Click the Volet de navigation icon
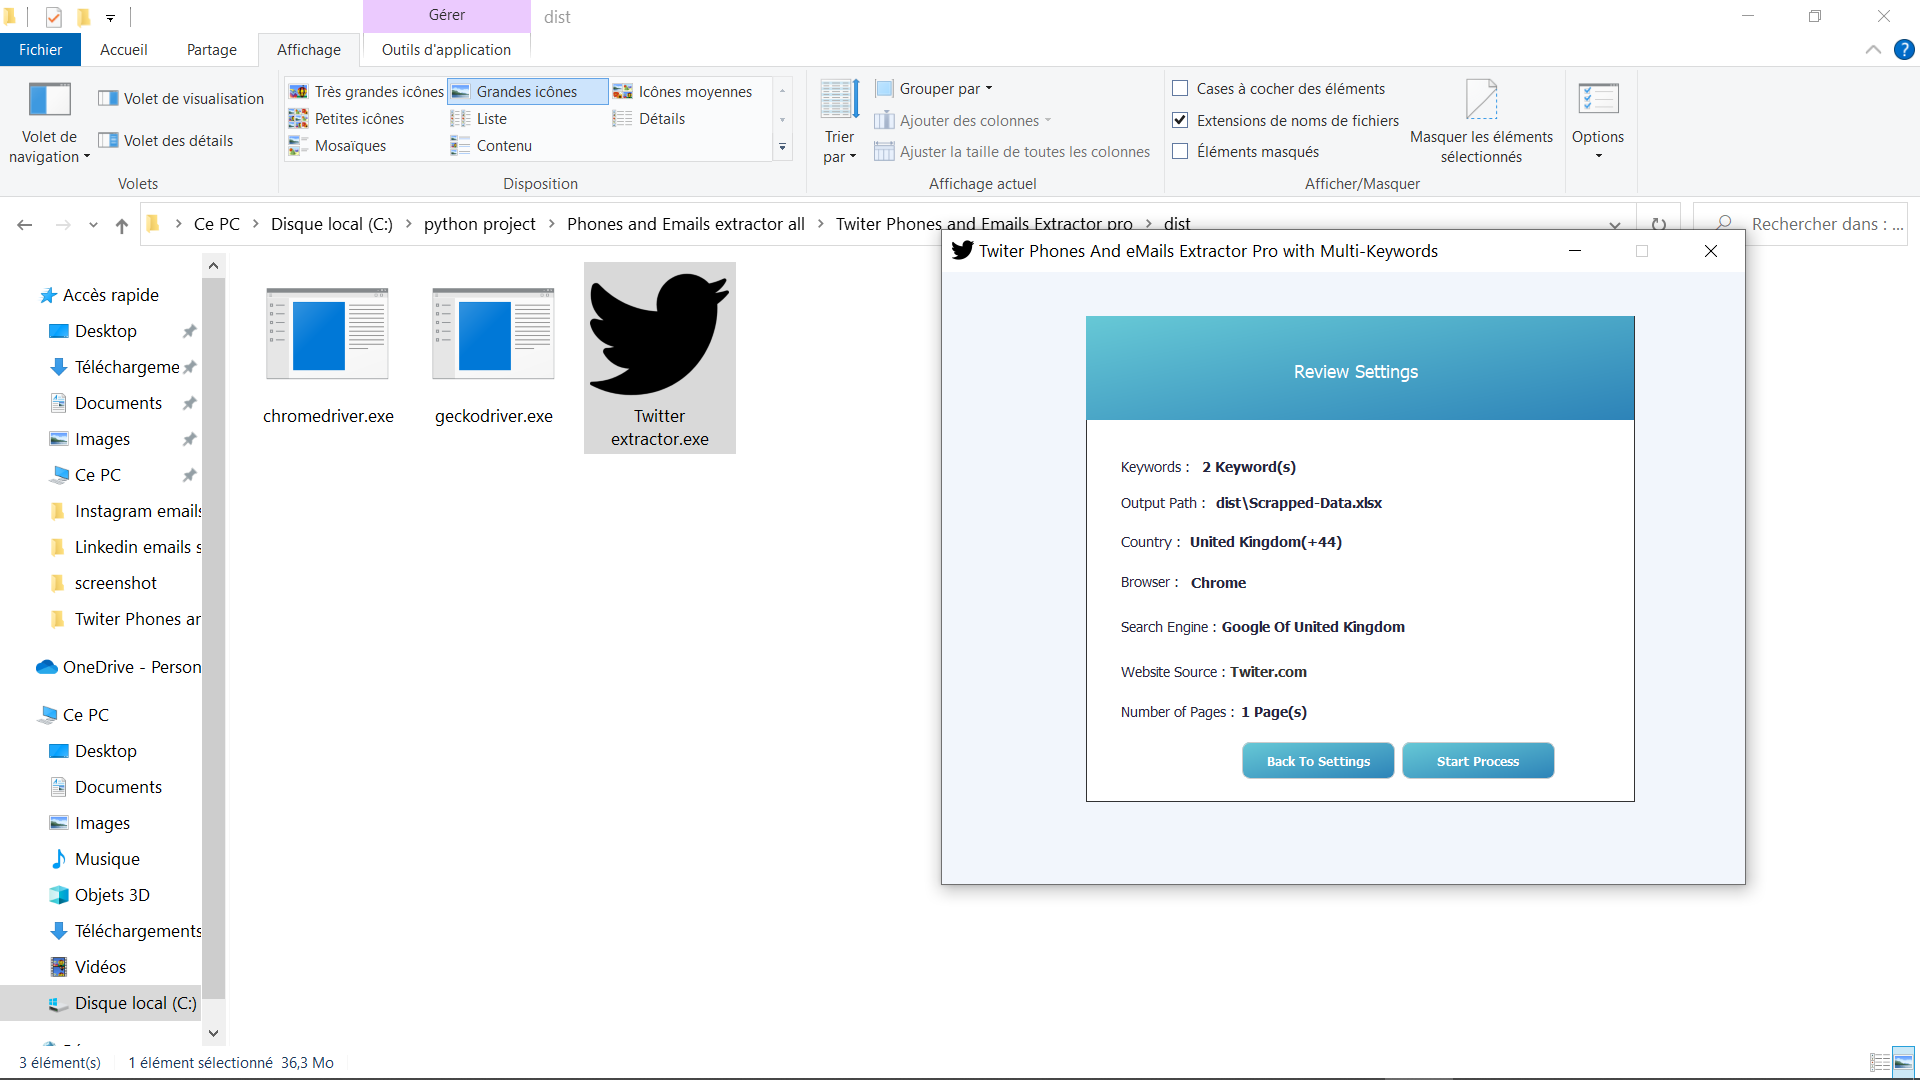The width and height of the screenshot is (1920, 1080). pyautogui.click(x=49, y=101)
